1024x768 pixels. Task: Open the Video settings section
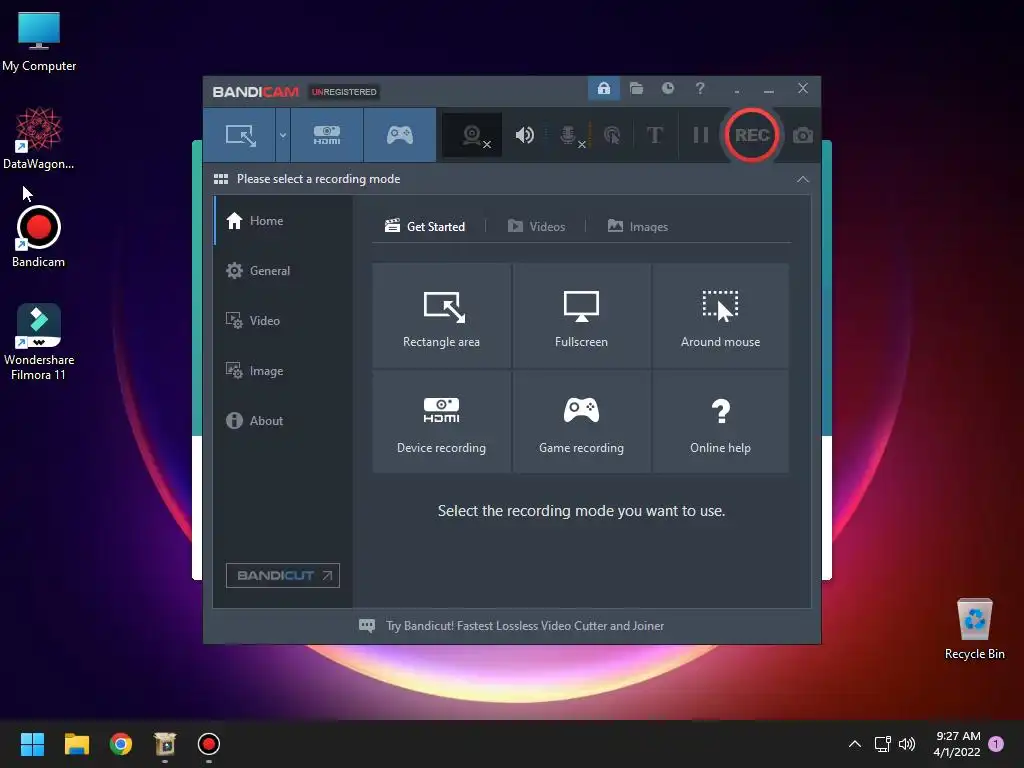pyautogui.click(x=283, y=321)
